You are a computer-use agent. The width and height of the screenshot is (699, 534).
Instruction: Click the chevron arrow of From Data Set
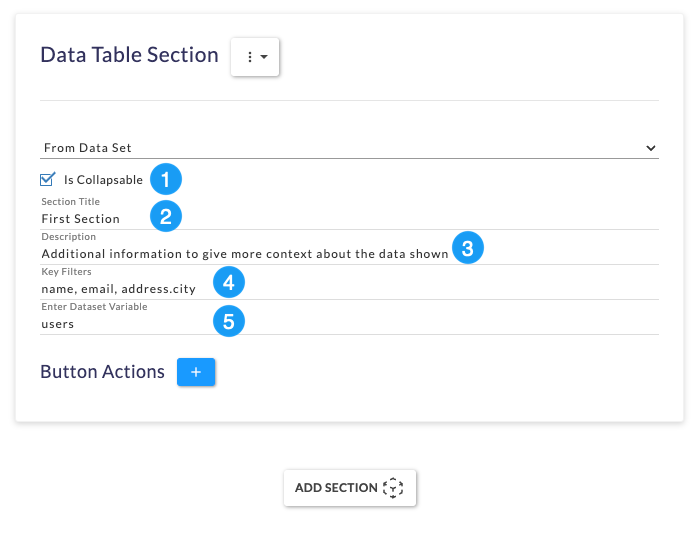pos(651,148)
